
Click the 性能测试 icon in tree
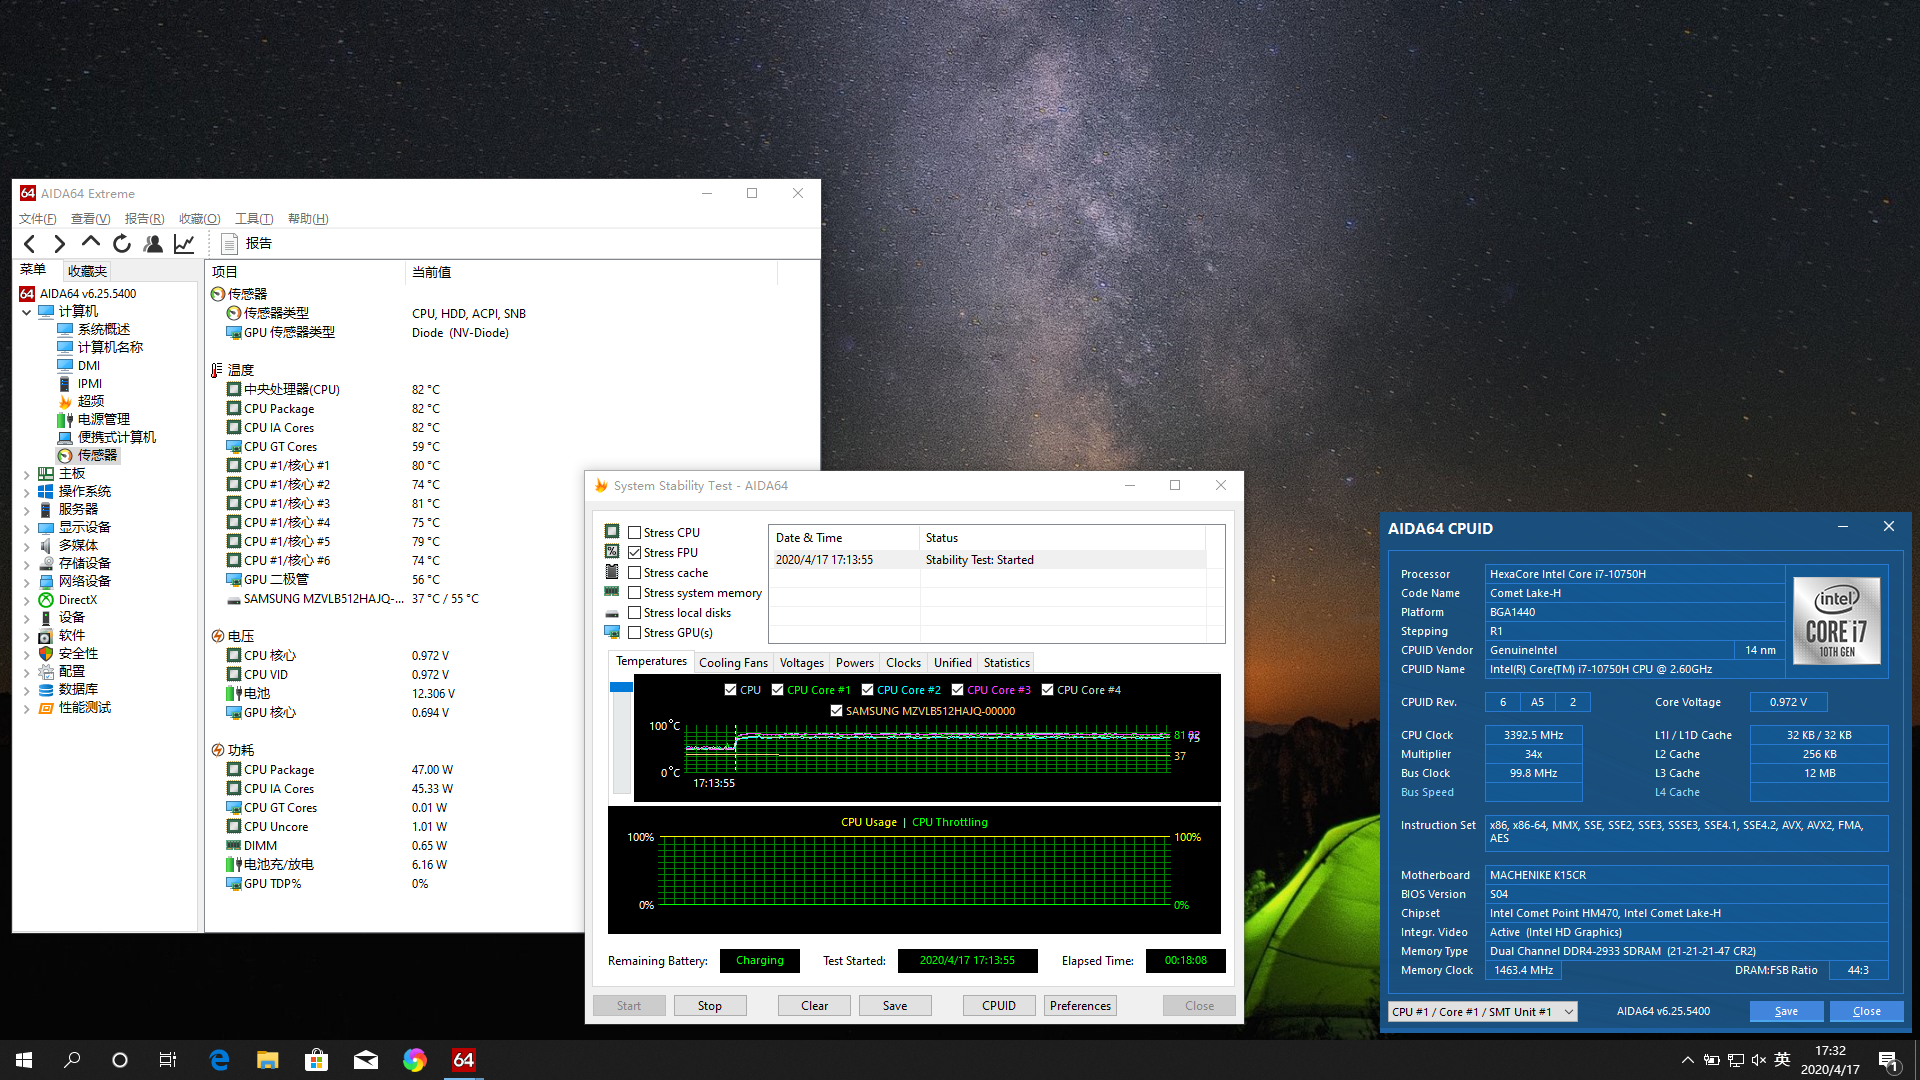tap(46, 707)
